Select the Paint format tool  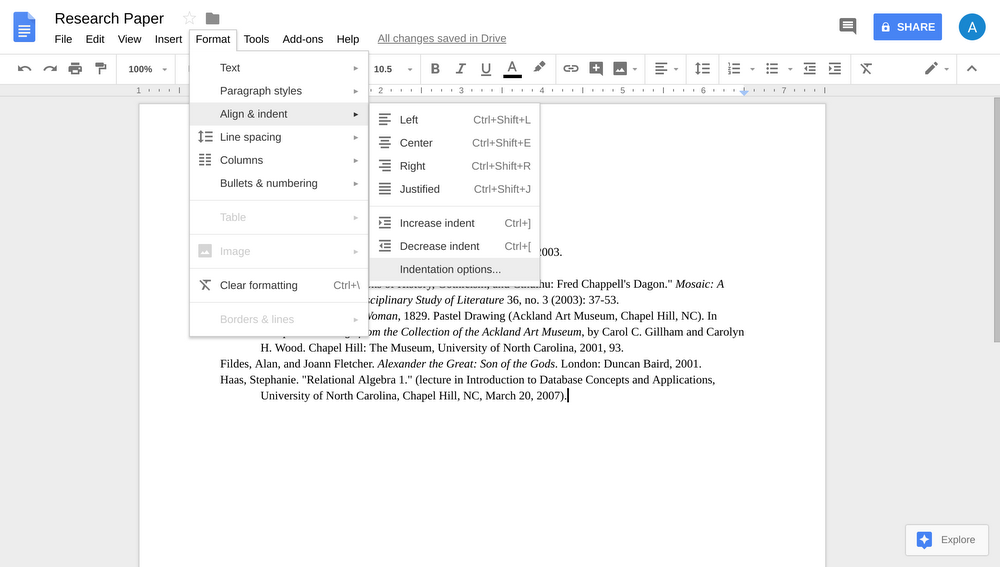tap(101, 68)
